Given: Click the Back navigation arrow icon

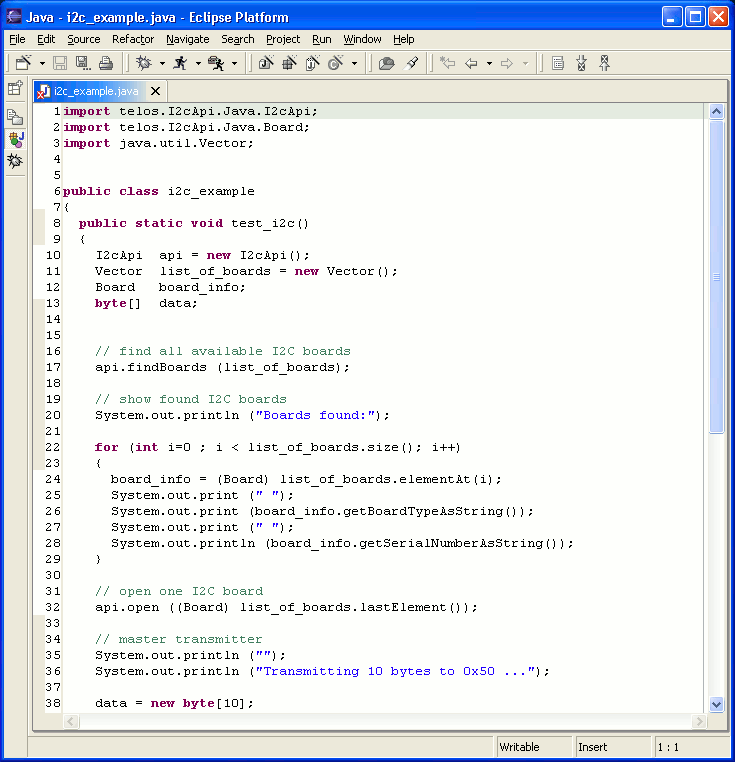Looking at the screenshot, I should [471, 63].
